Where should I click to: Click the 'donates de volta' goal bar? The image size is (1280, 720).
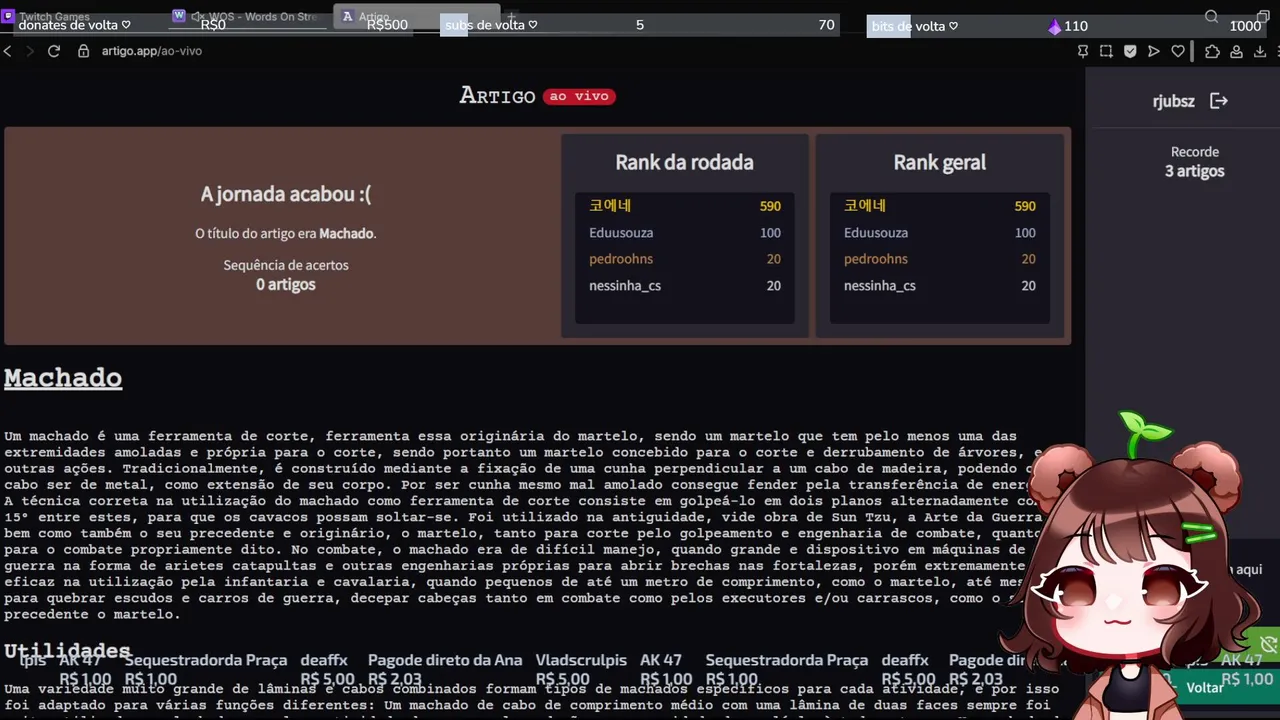coord(213,25)
